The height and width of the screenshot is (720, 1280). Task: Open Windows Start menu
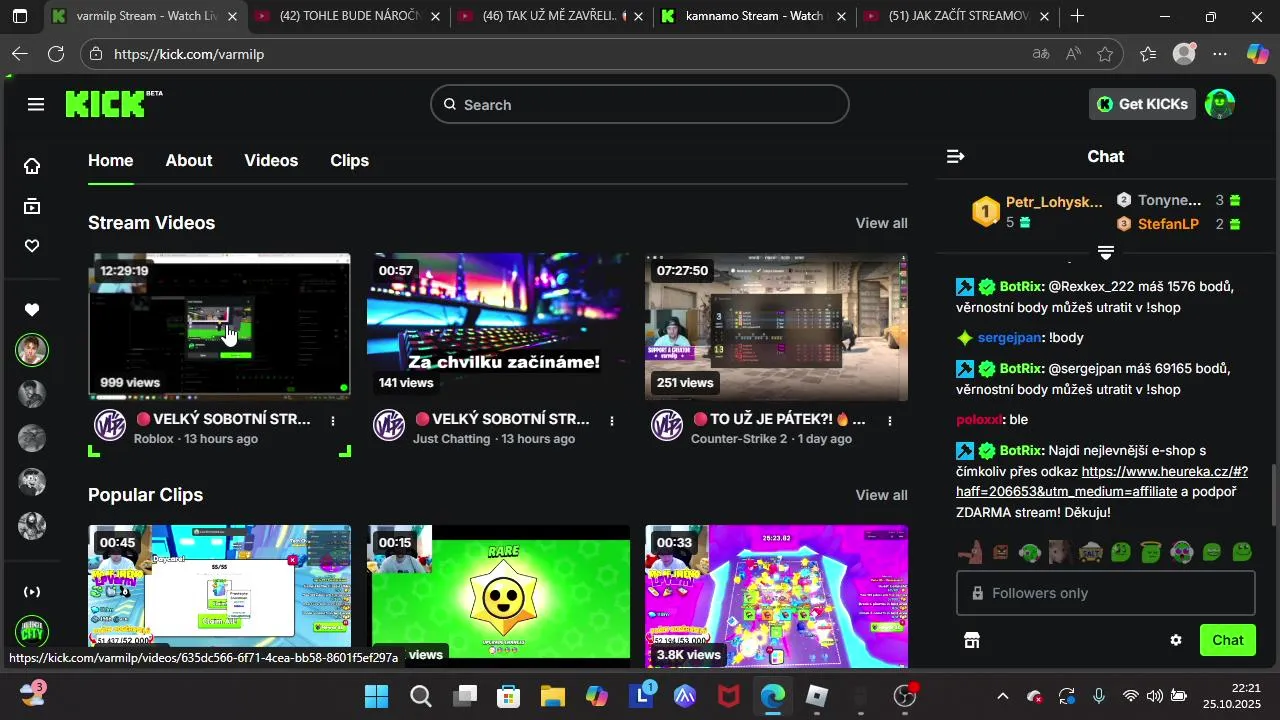tap(376, 696)
